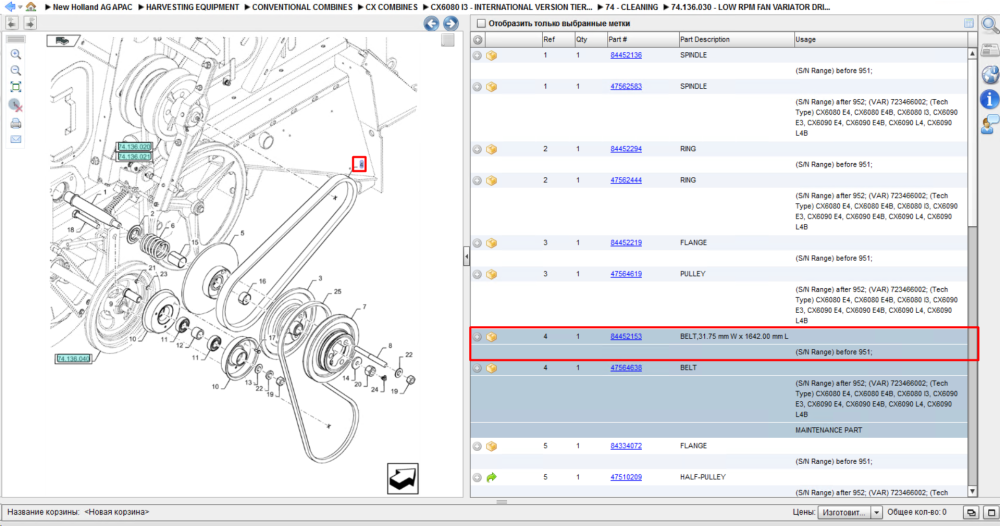Open part number 47564638 link

point(626,368)
